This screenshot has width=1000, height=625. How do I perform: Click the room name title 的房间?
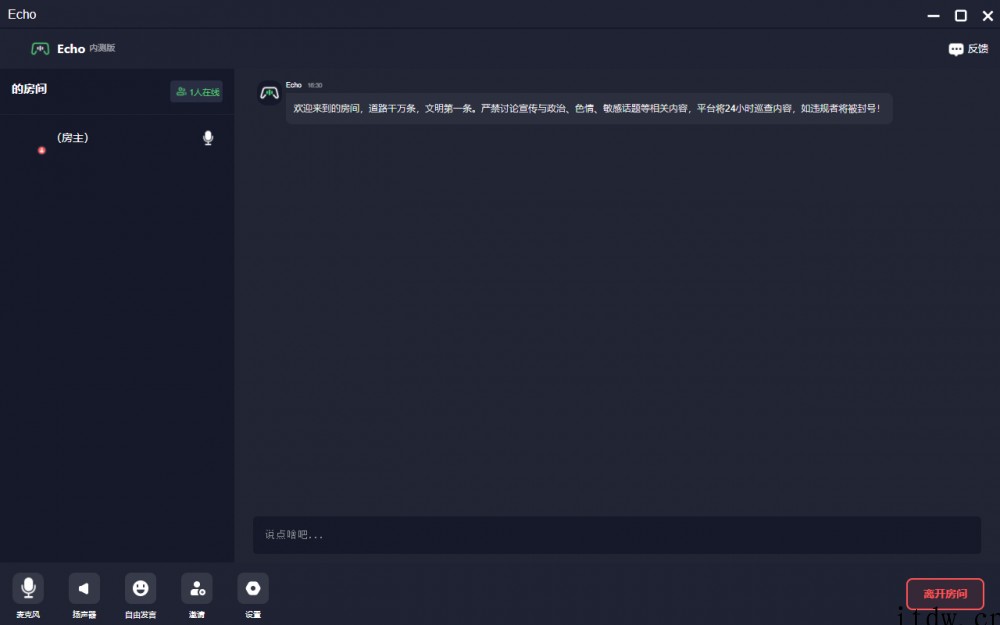tap(29, 89)
